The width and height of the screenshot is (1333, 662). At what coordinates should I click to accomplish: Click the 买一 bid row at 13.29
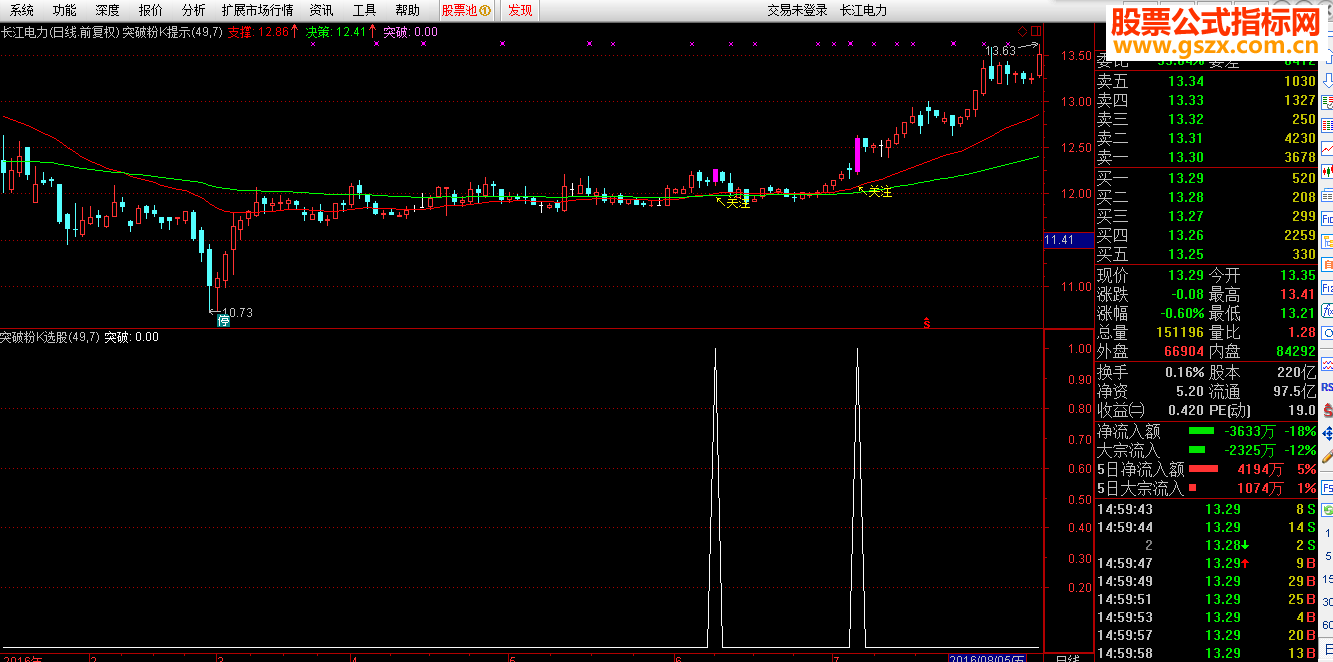[1207, 178]
